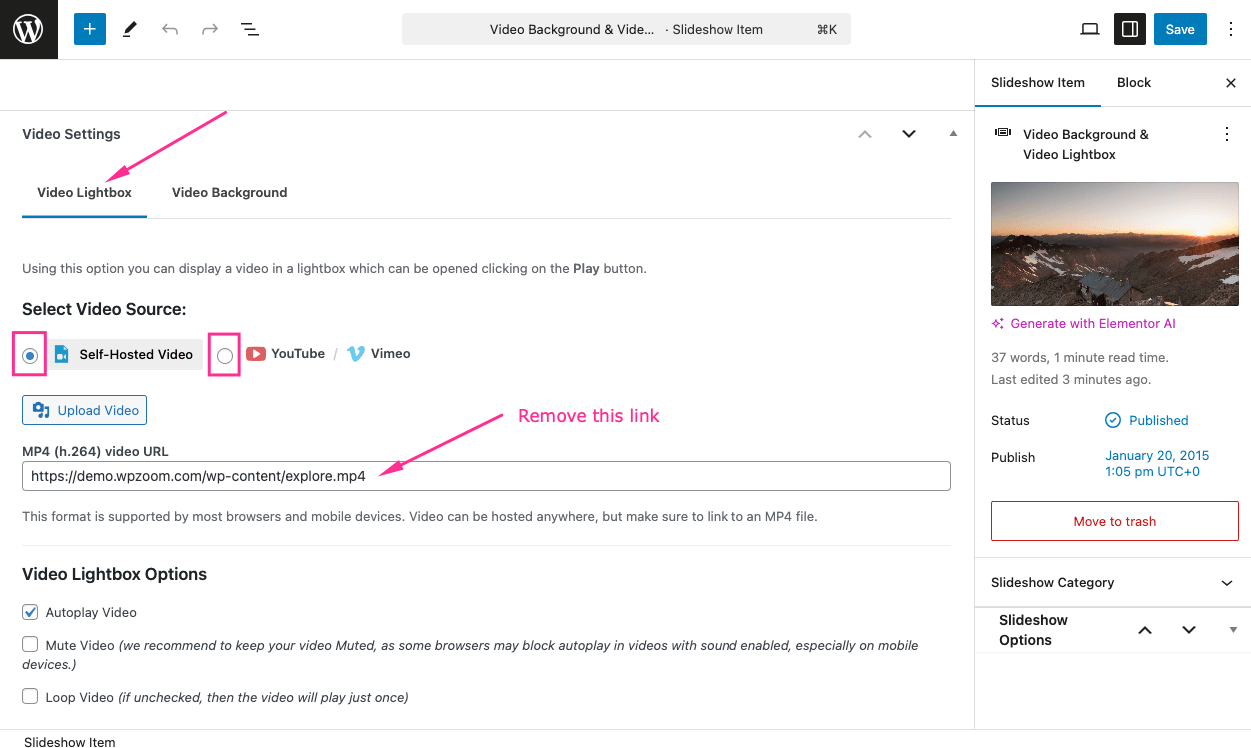Enable the Mute Video checkbox

pos(30,645)
